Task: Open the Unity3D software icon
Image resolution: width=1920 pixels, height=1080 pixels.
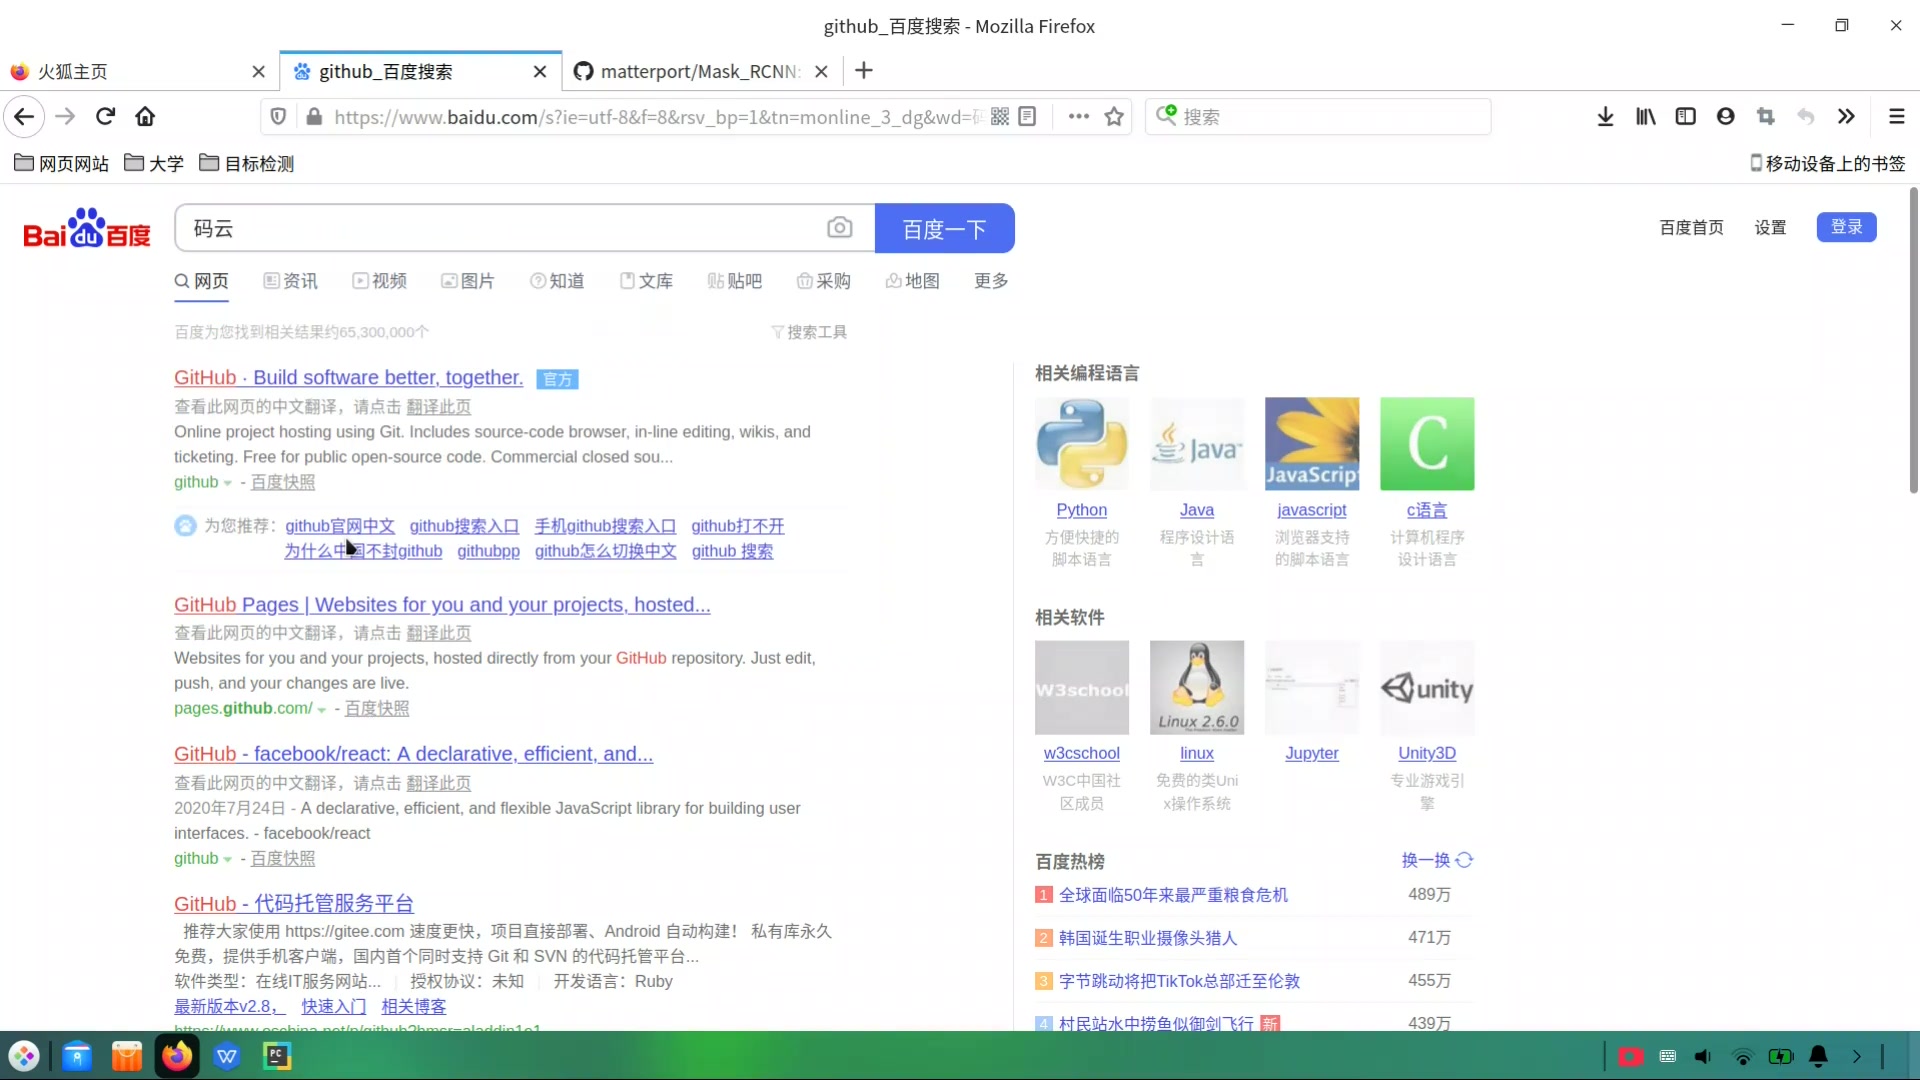Action: pyautogui.click(x=1427, y=687)
